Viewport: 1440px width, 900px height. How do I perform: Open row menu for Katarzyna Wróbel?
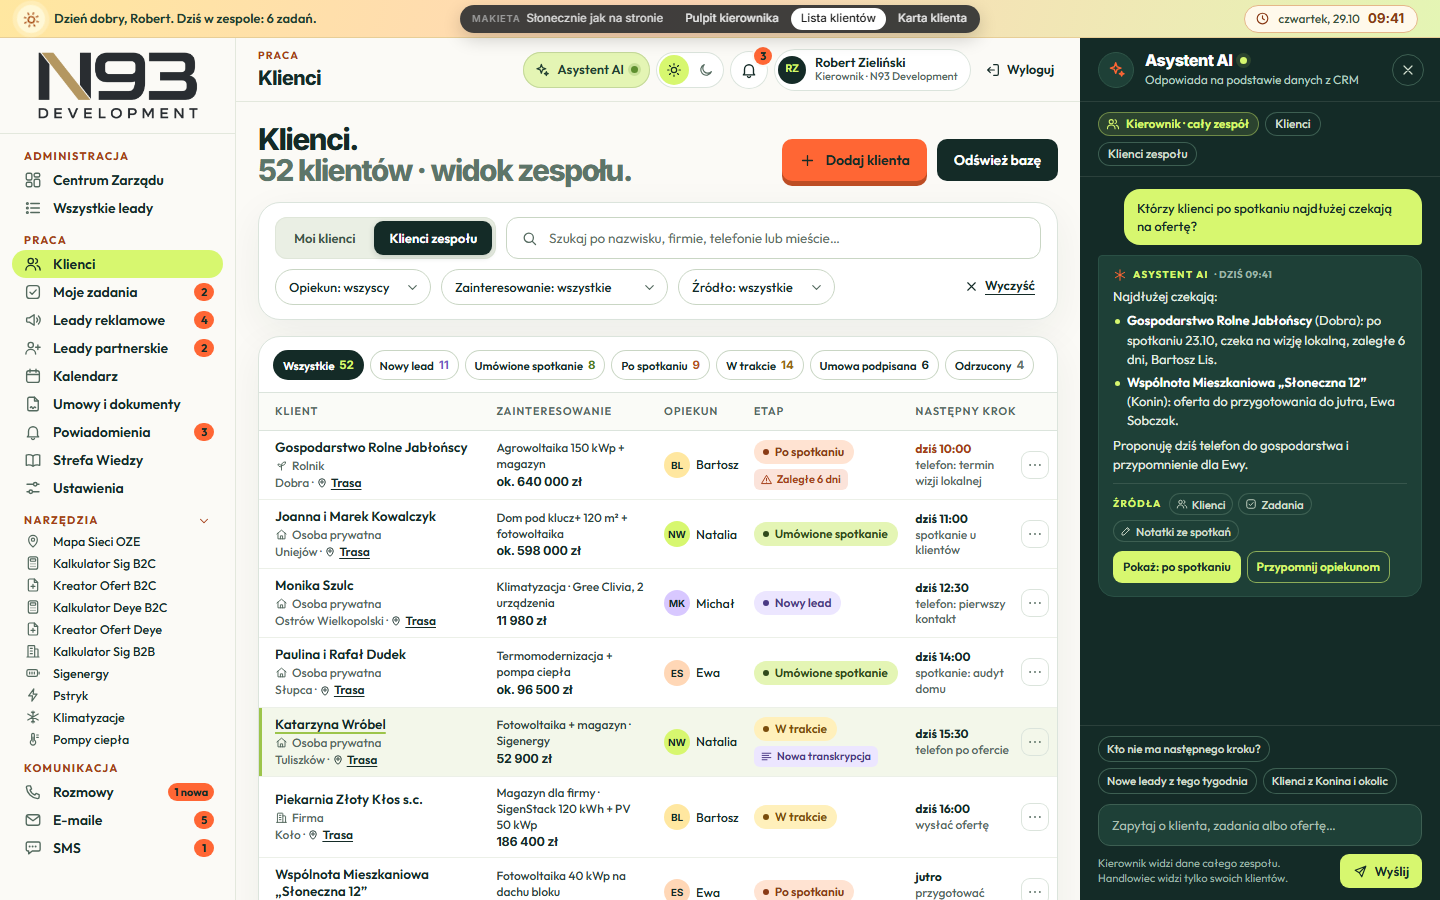(1035, 742)
